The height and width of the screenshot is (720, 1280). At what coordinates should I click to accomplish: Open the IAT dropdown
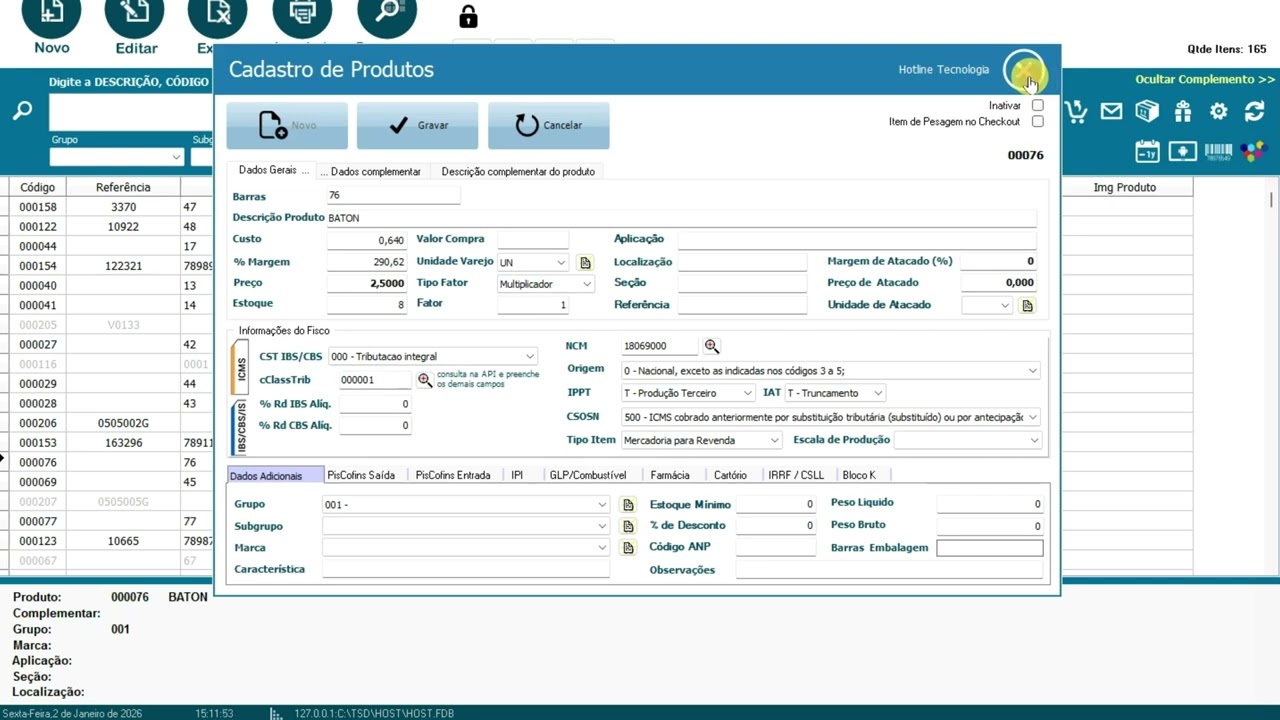[877, 393]
